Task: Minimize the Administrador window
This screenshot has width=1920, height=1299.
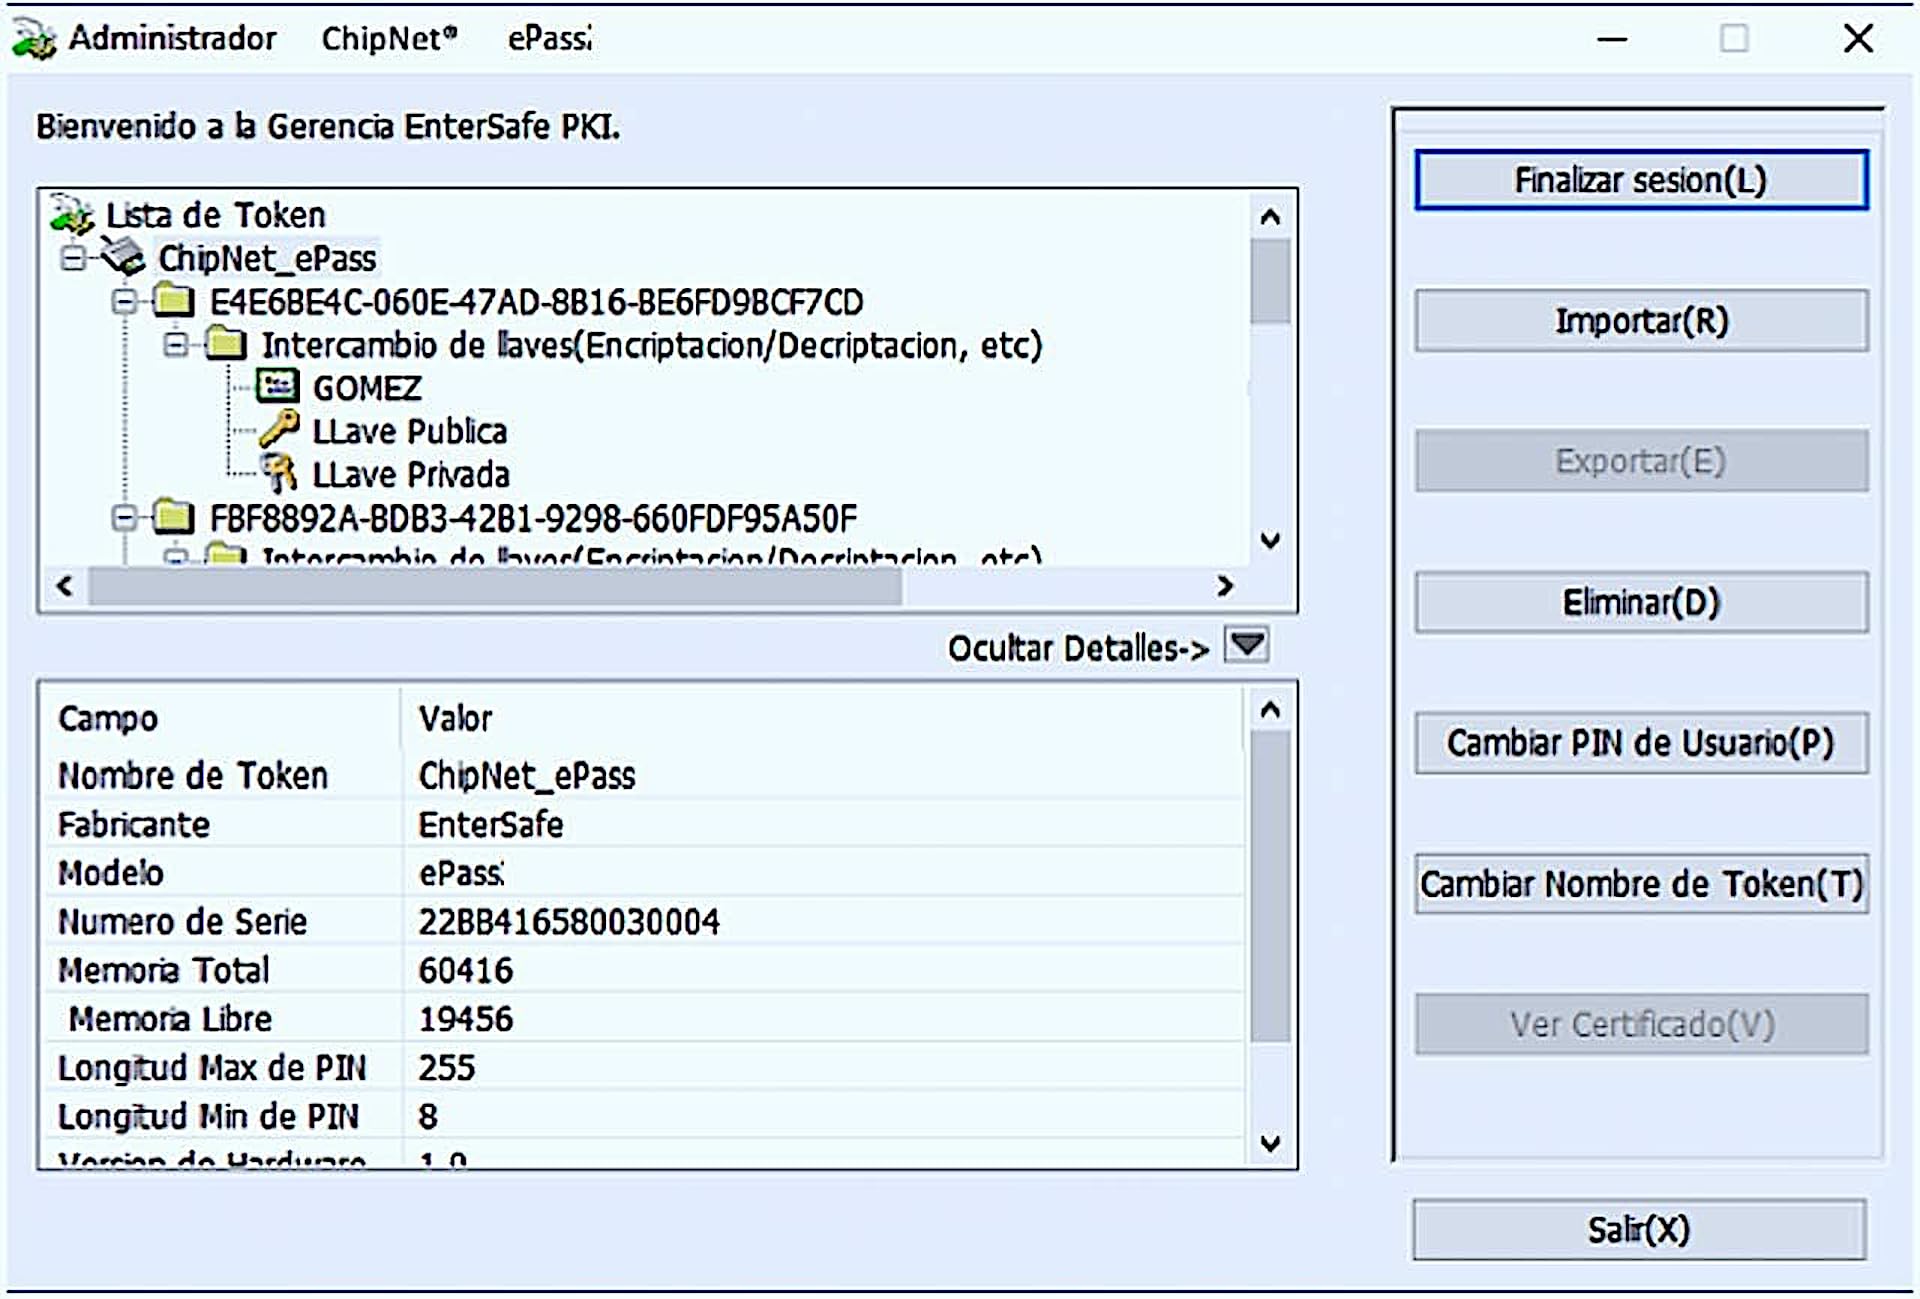Action: [x=1612, y=39]
